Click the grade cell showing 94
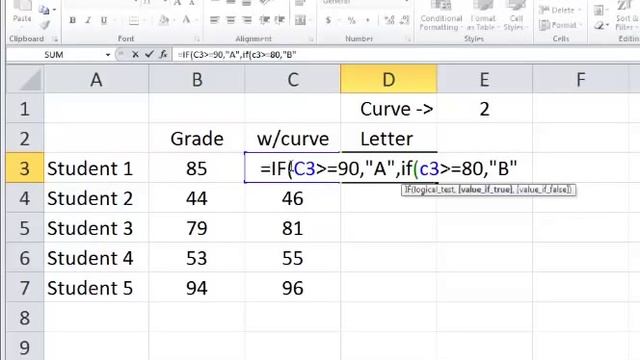The image size is (640, 360). 197,288
